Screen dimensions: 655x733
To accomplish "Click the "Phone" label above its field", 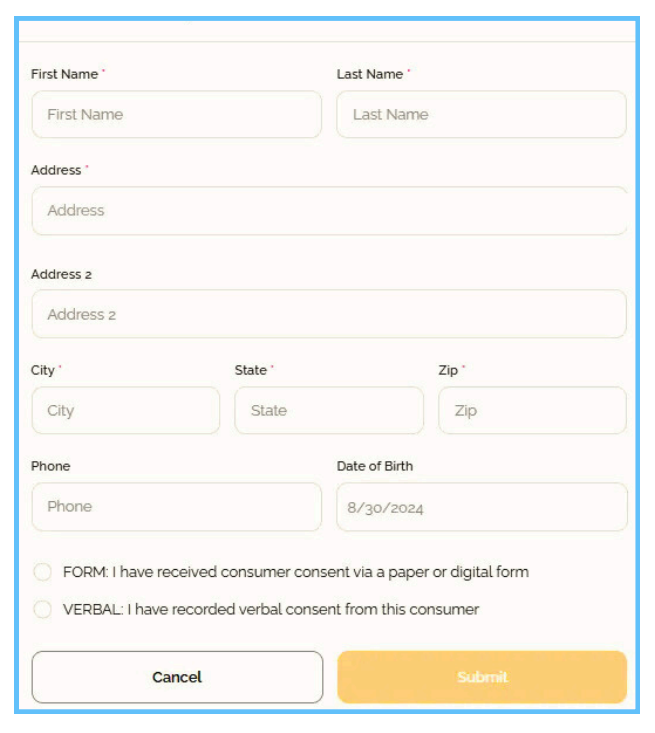I will click(50, 466).
